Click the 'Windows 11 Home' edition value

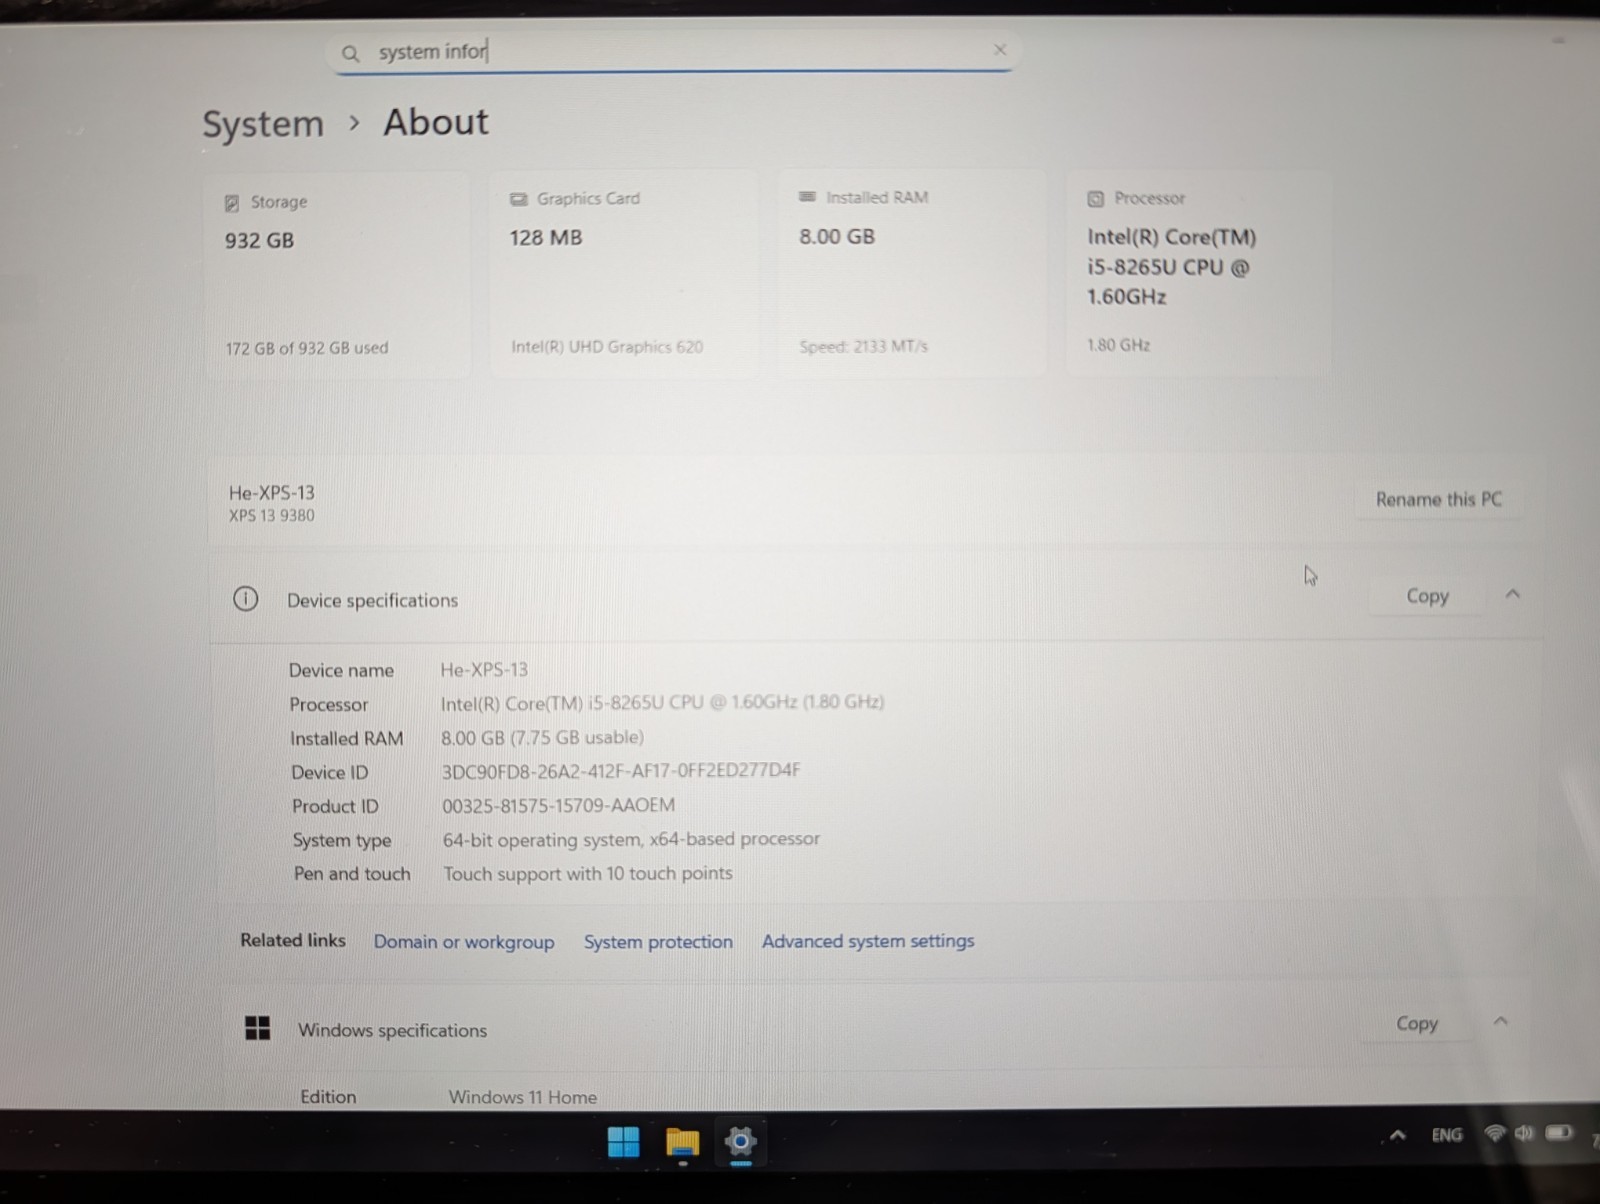(x=523, y=1097)
